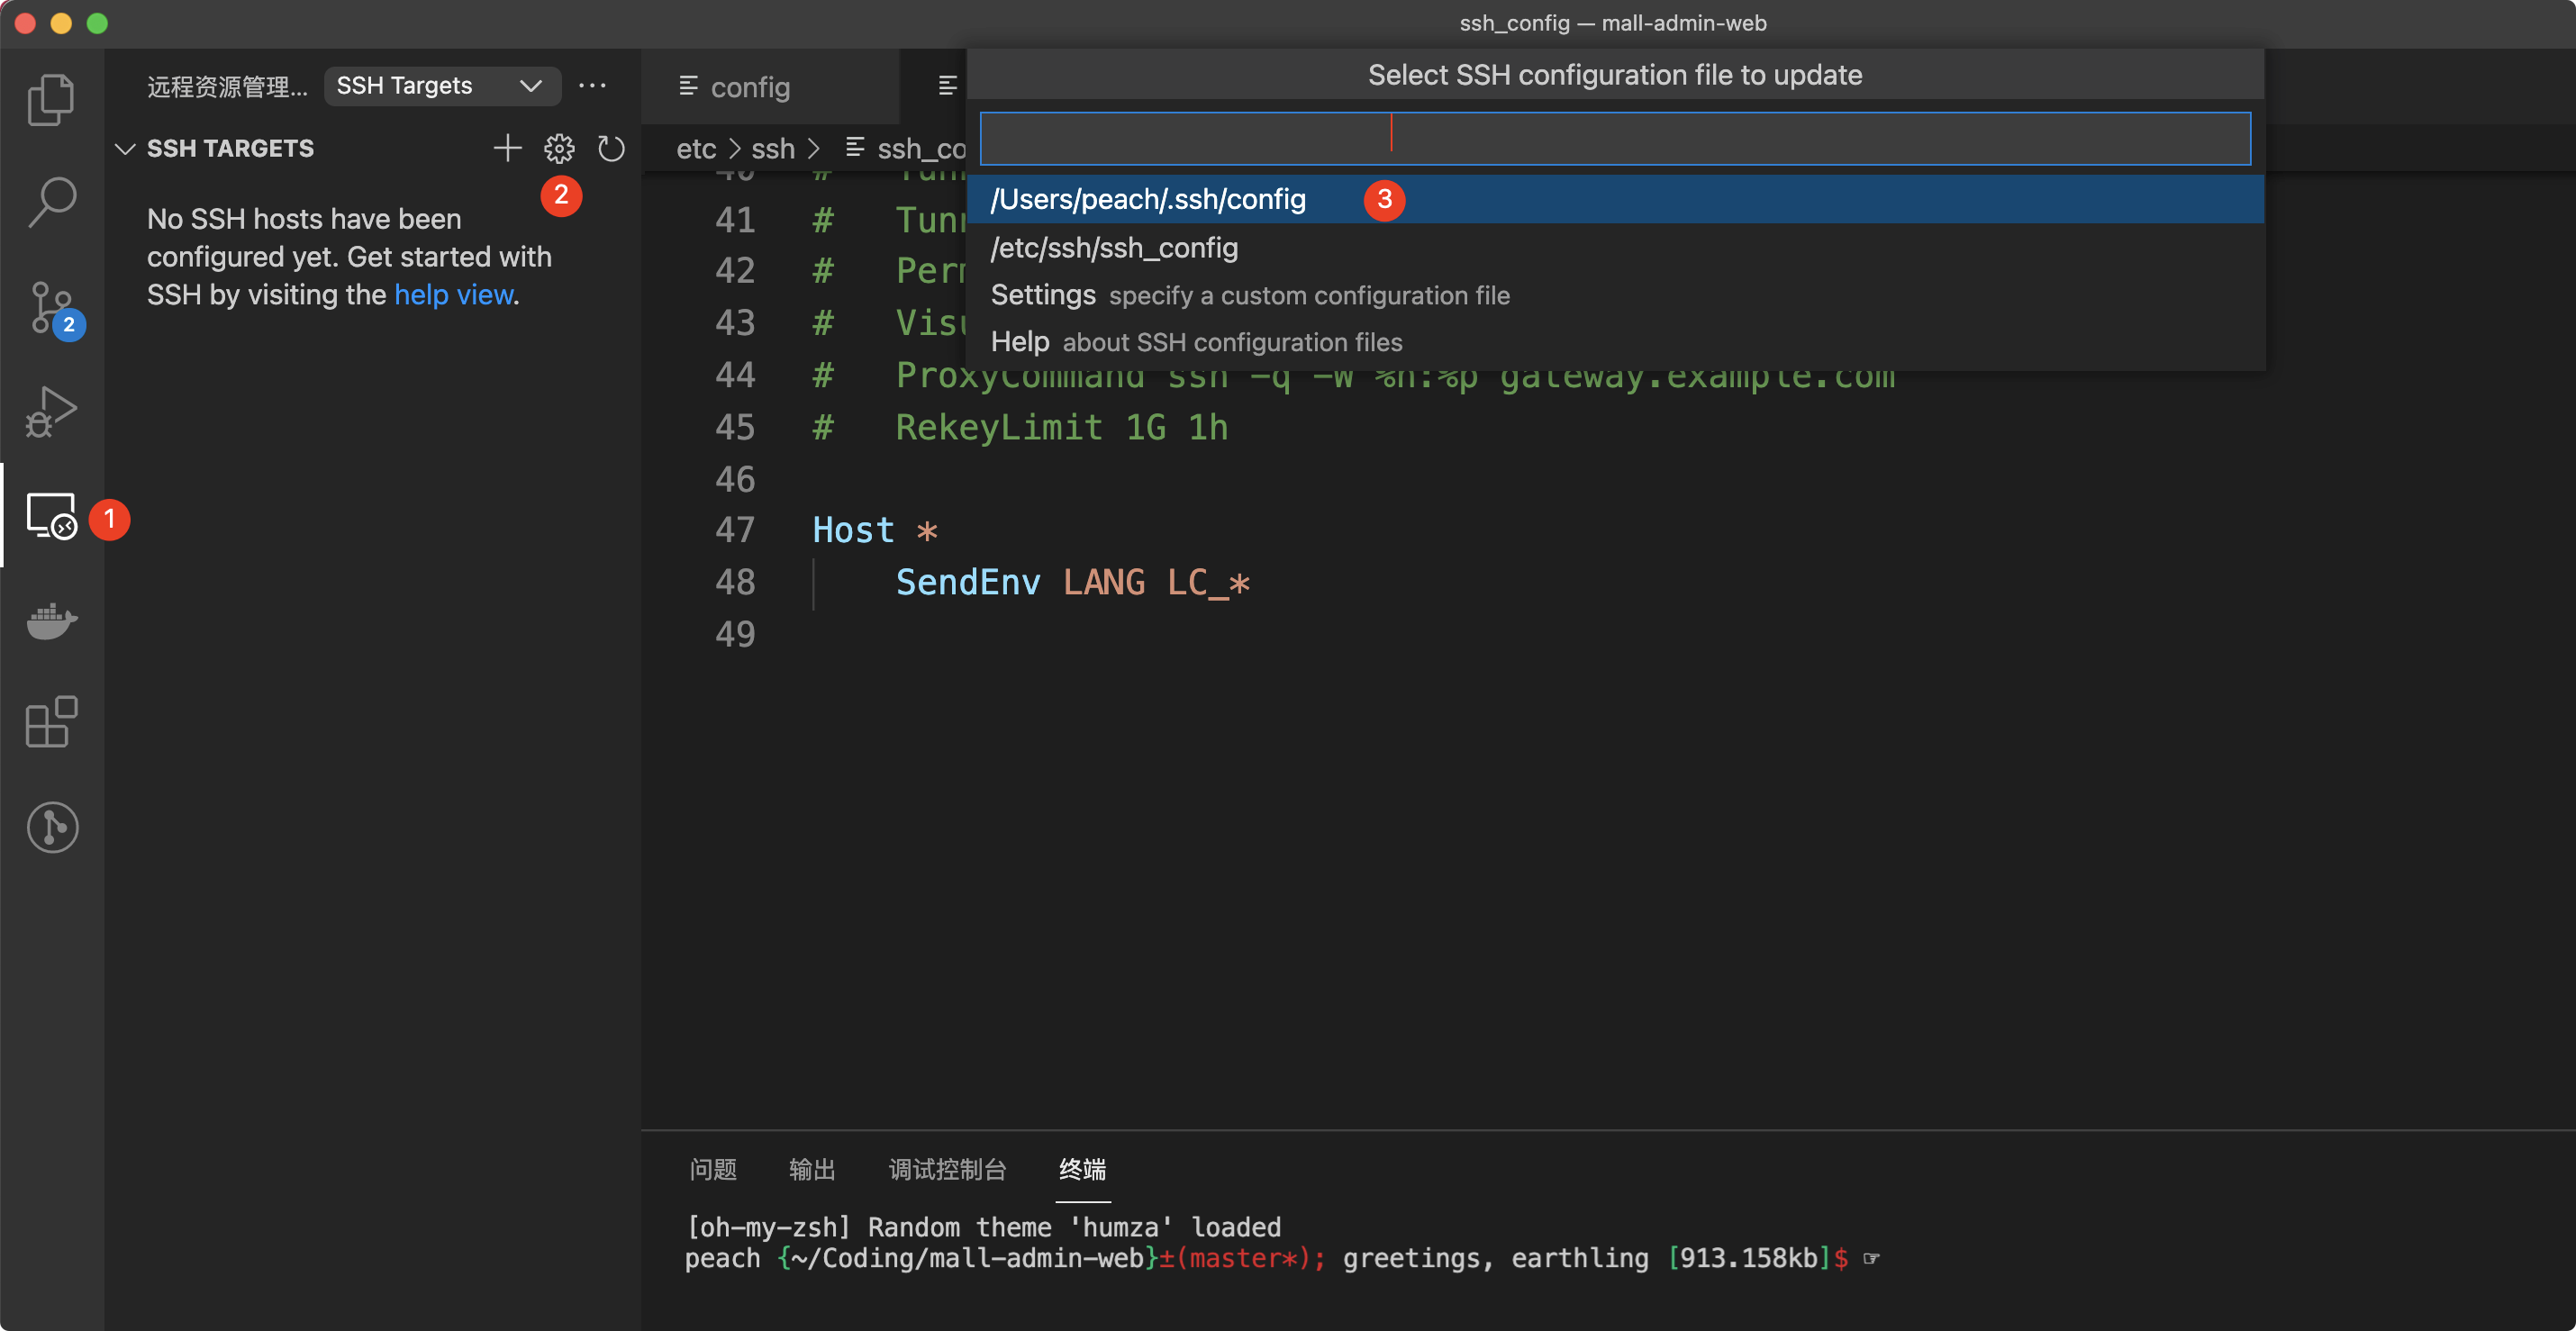
Task: Click the macOS red close window button
Action: click(x=26, y=23)
